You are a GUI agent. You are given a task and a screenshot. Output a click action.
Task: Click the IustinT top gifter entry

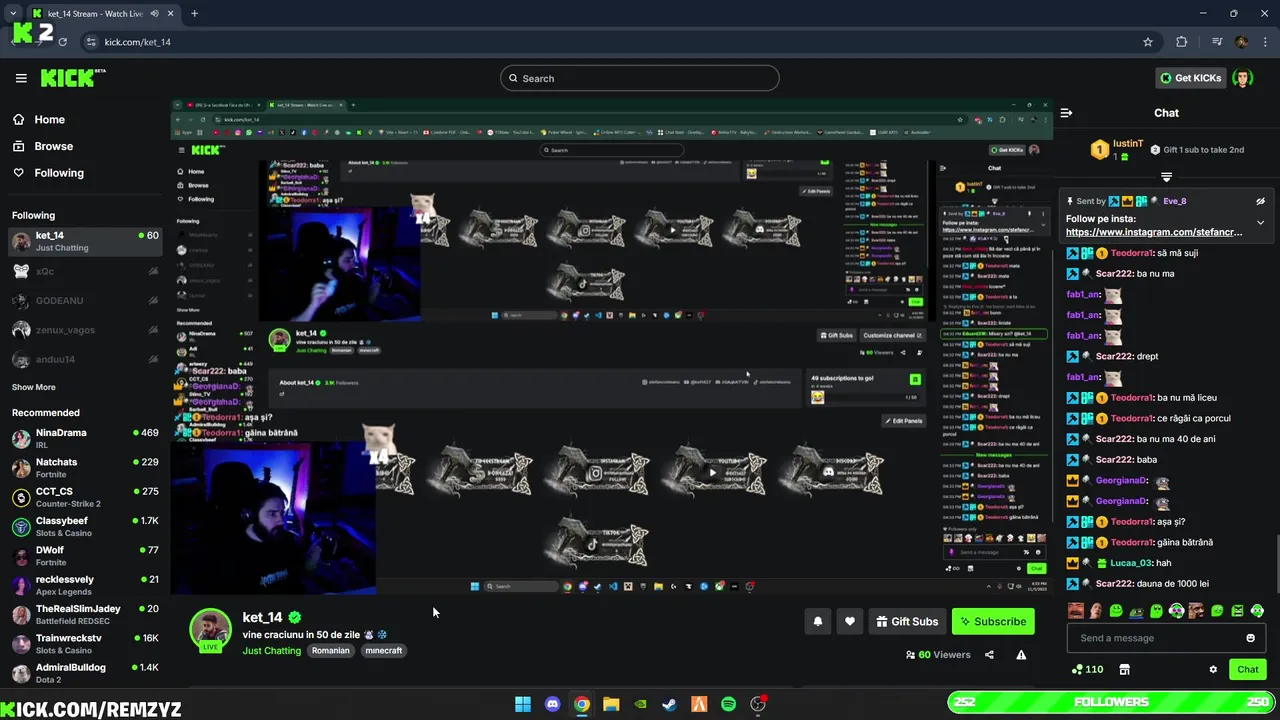tap(1116, 150)
